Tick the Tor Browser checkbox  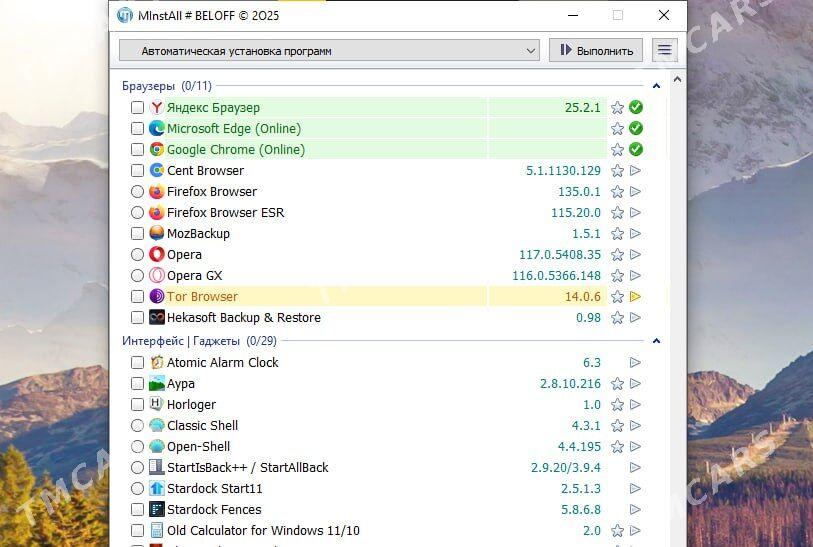(137, 296)
